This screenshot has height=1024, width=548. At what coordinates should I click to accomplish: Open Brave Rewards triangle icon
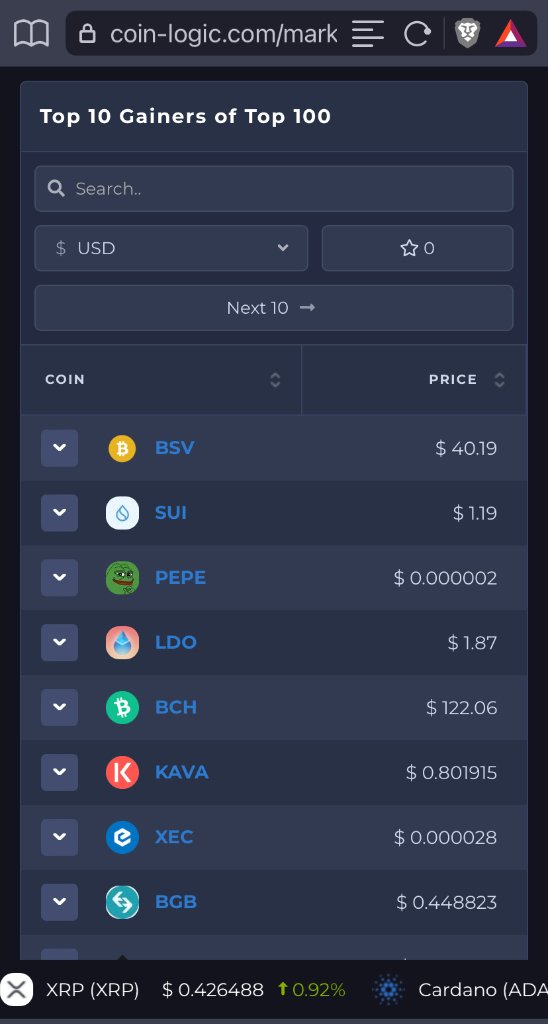coord(511,33)
